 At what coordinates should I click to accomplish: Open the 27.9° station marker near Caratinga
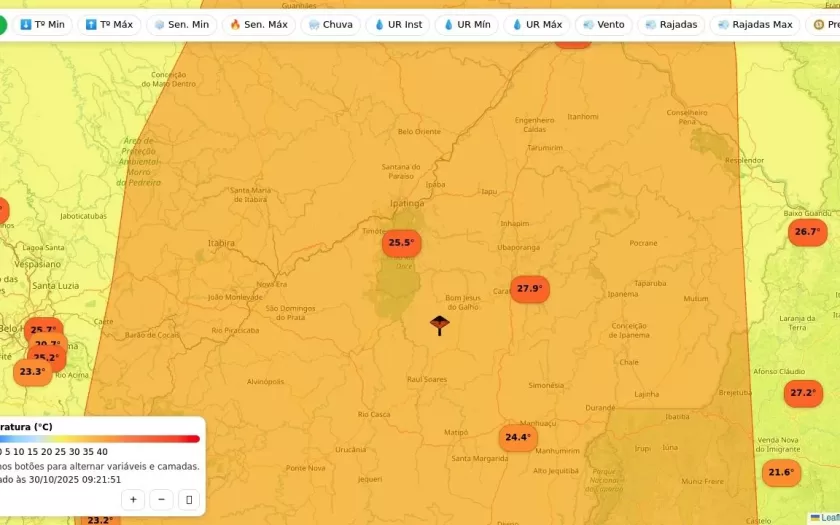click(x=529, y=289)
